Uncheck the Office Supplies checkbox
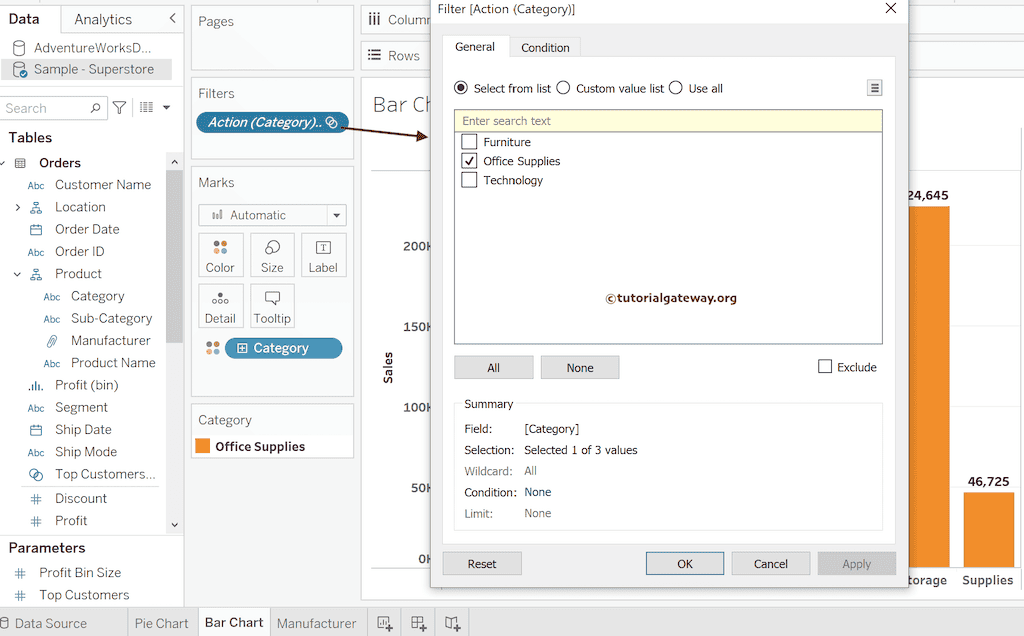The image size is (1024, 636). (469, 161)
